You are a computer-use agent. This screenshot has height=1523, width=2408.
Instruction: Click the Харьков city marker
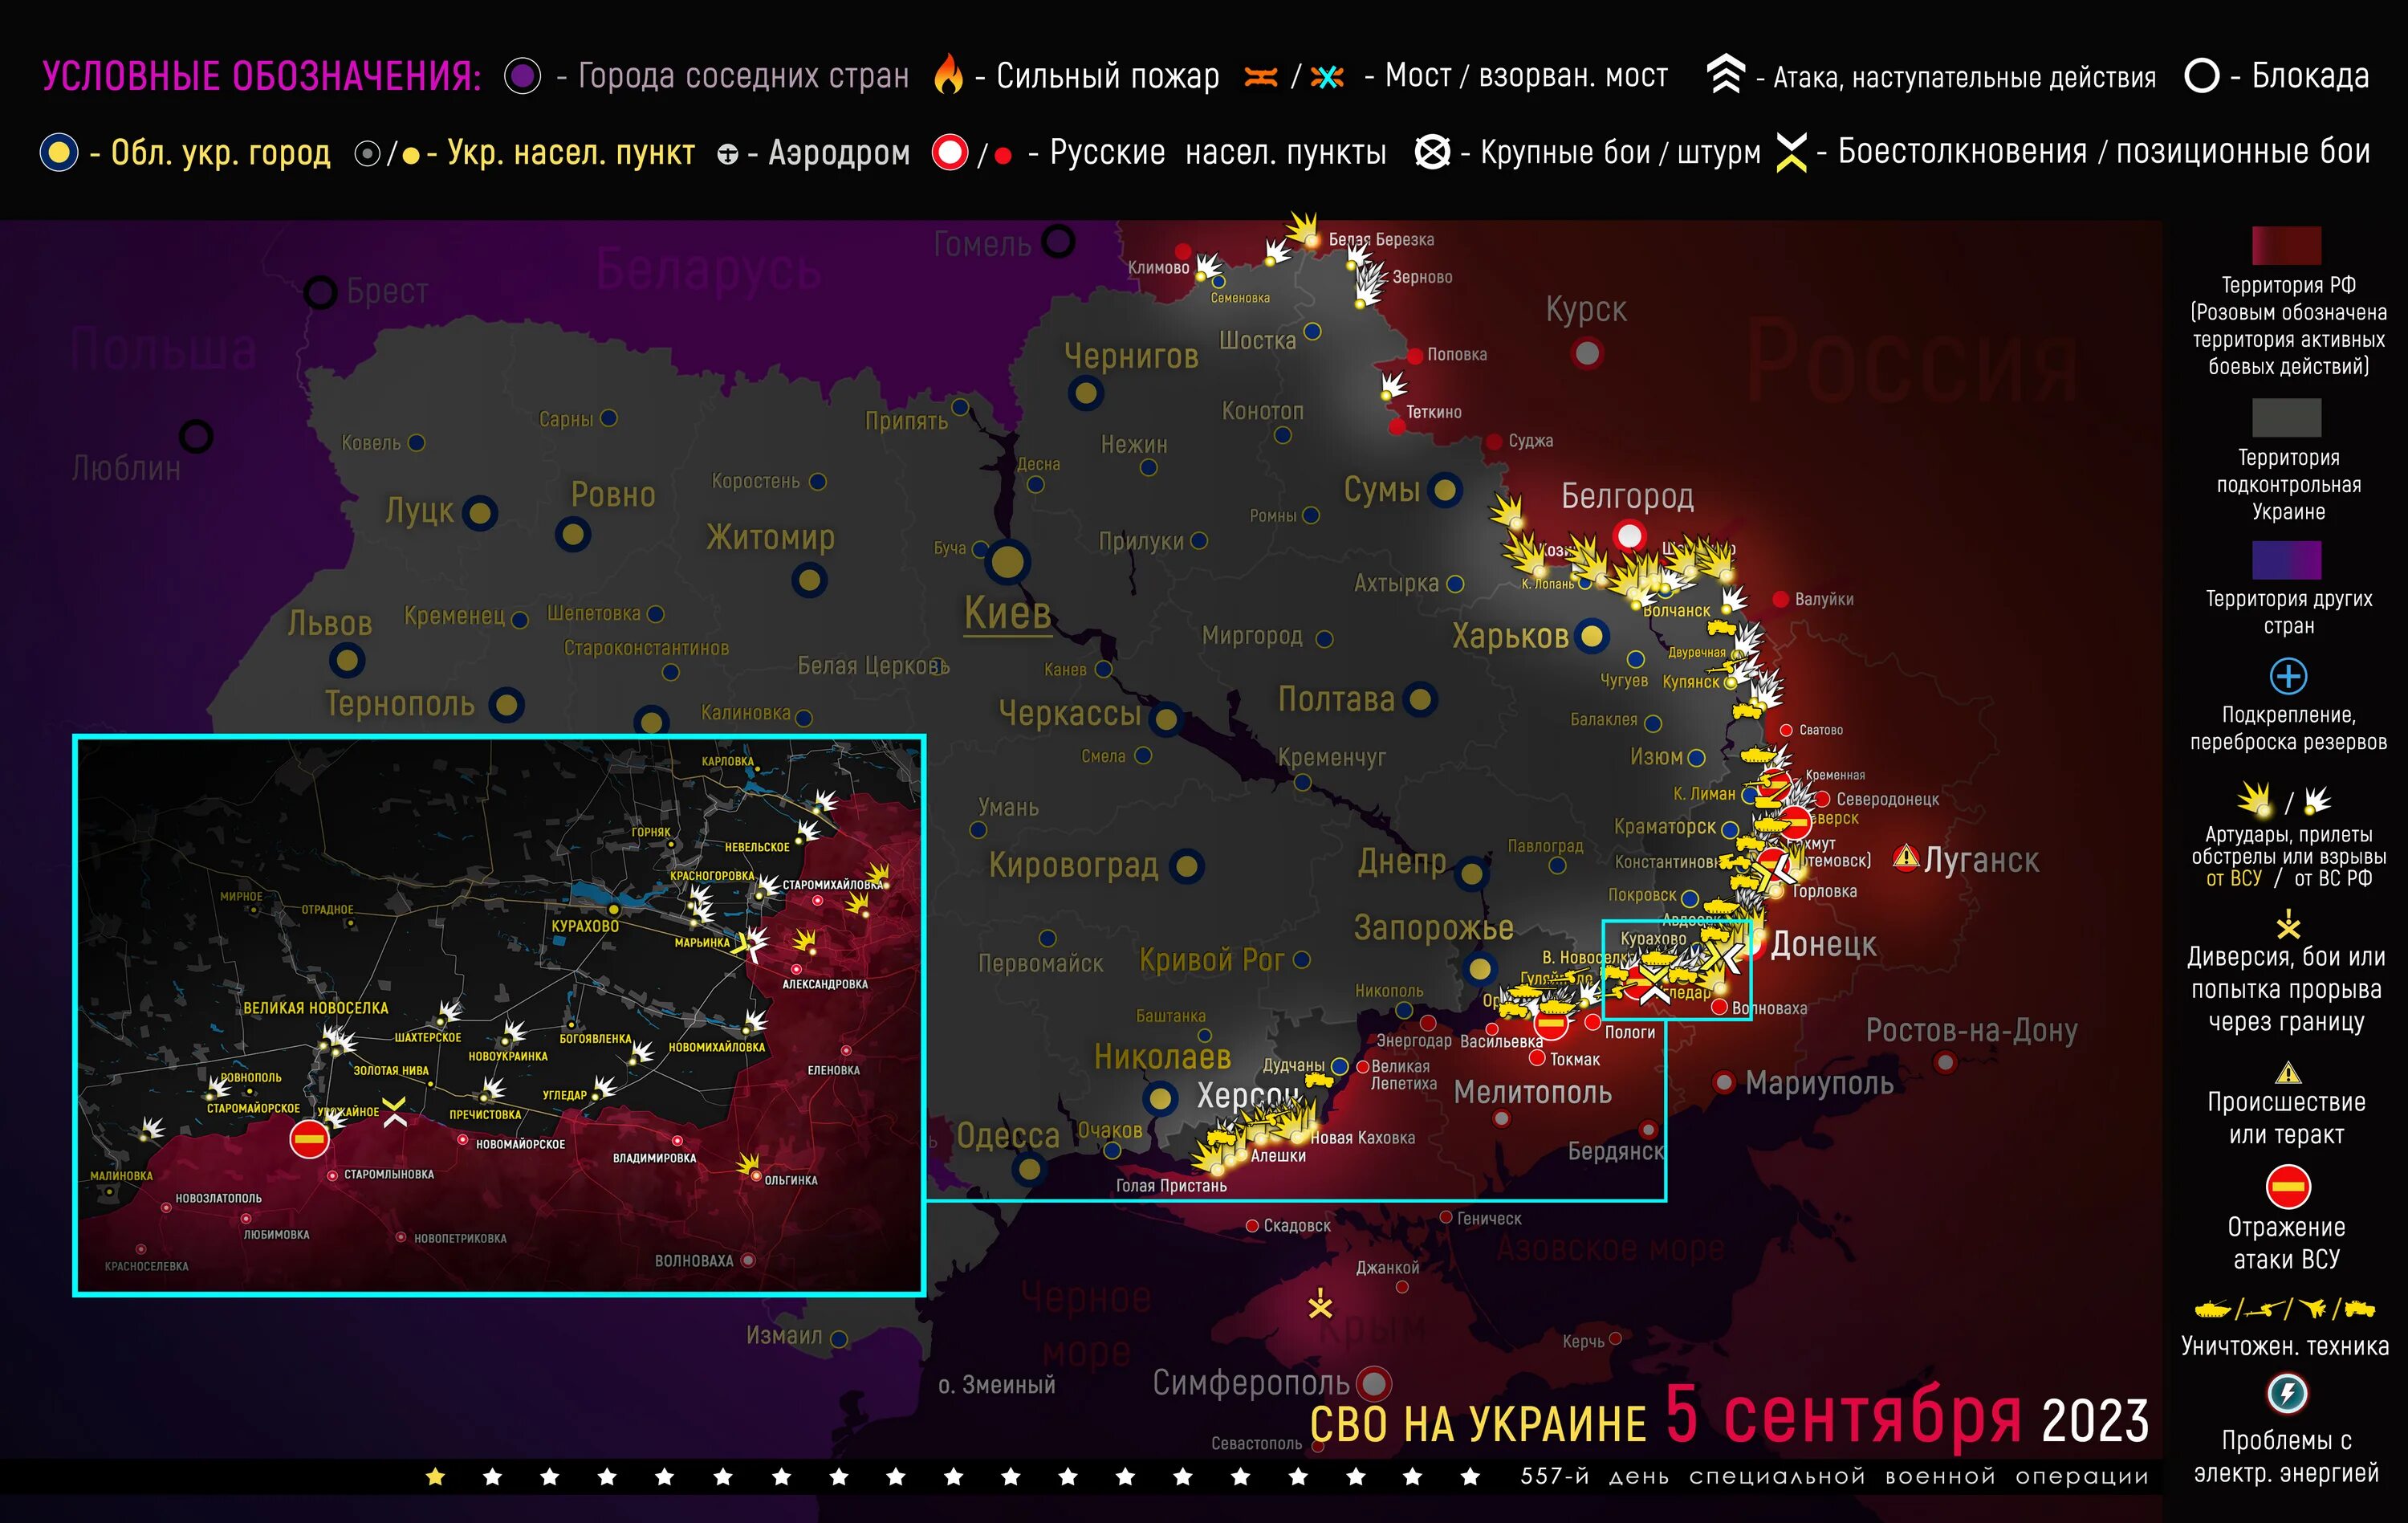1591,636
